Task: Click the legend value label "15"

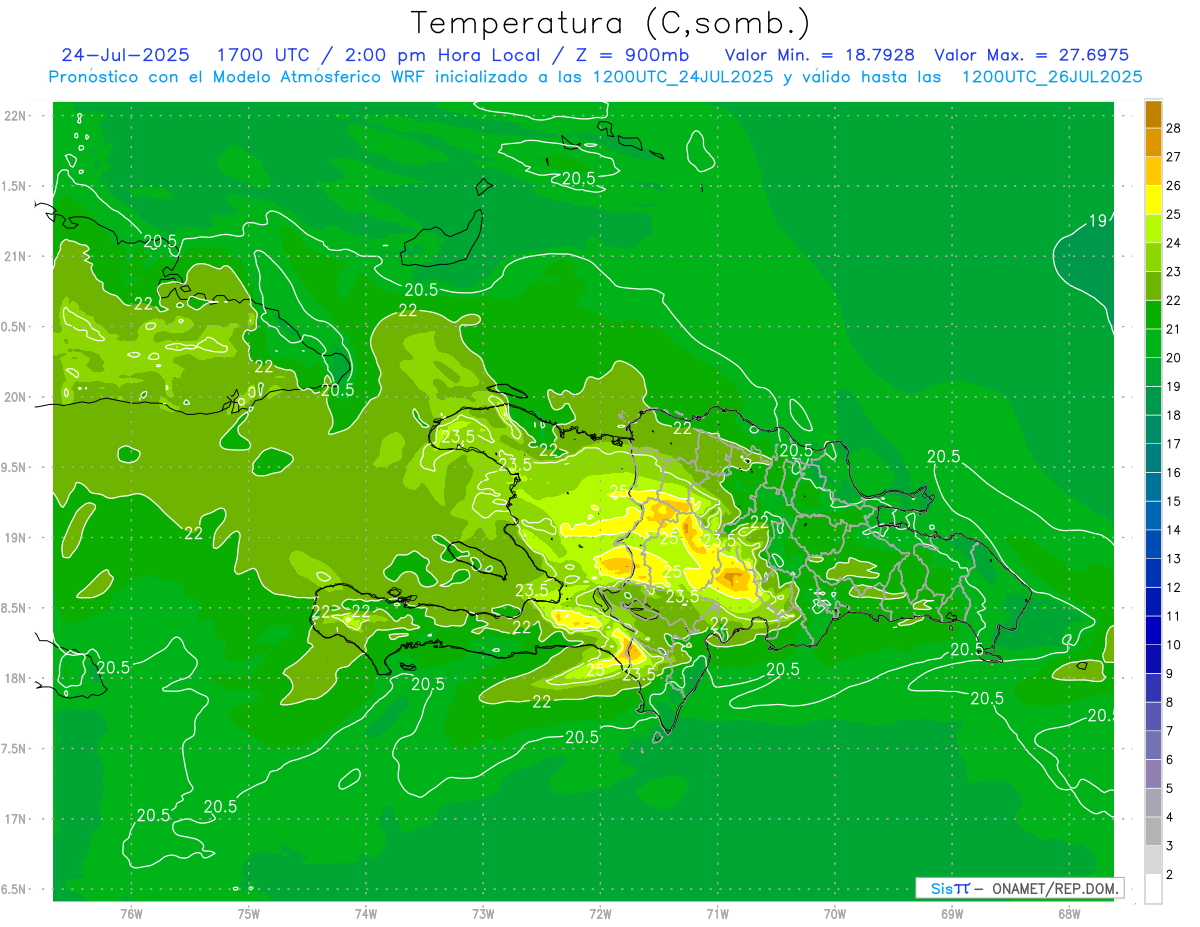Action: tap(1174, 501)
